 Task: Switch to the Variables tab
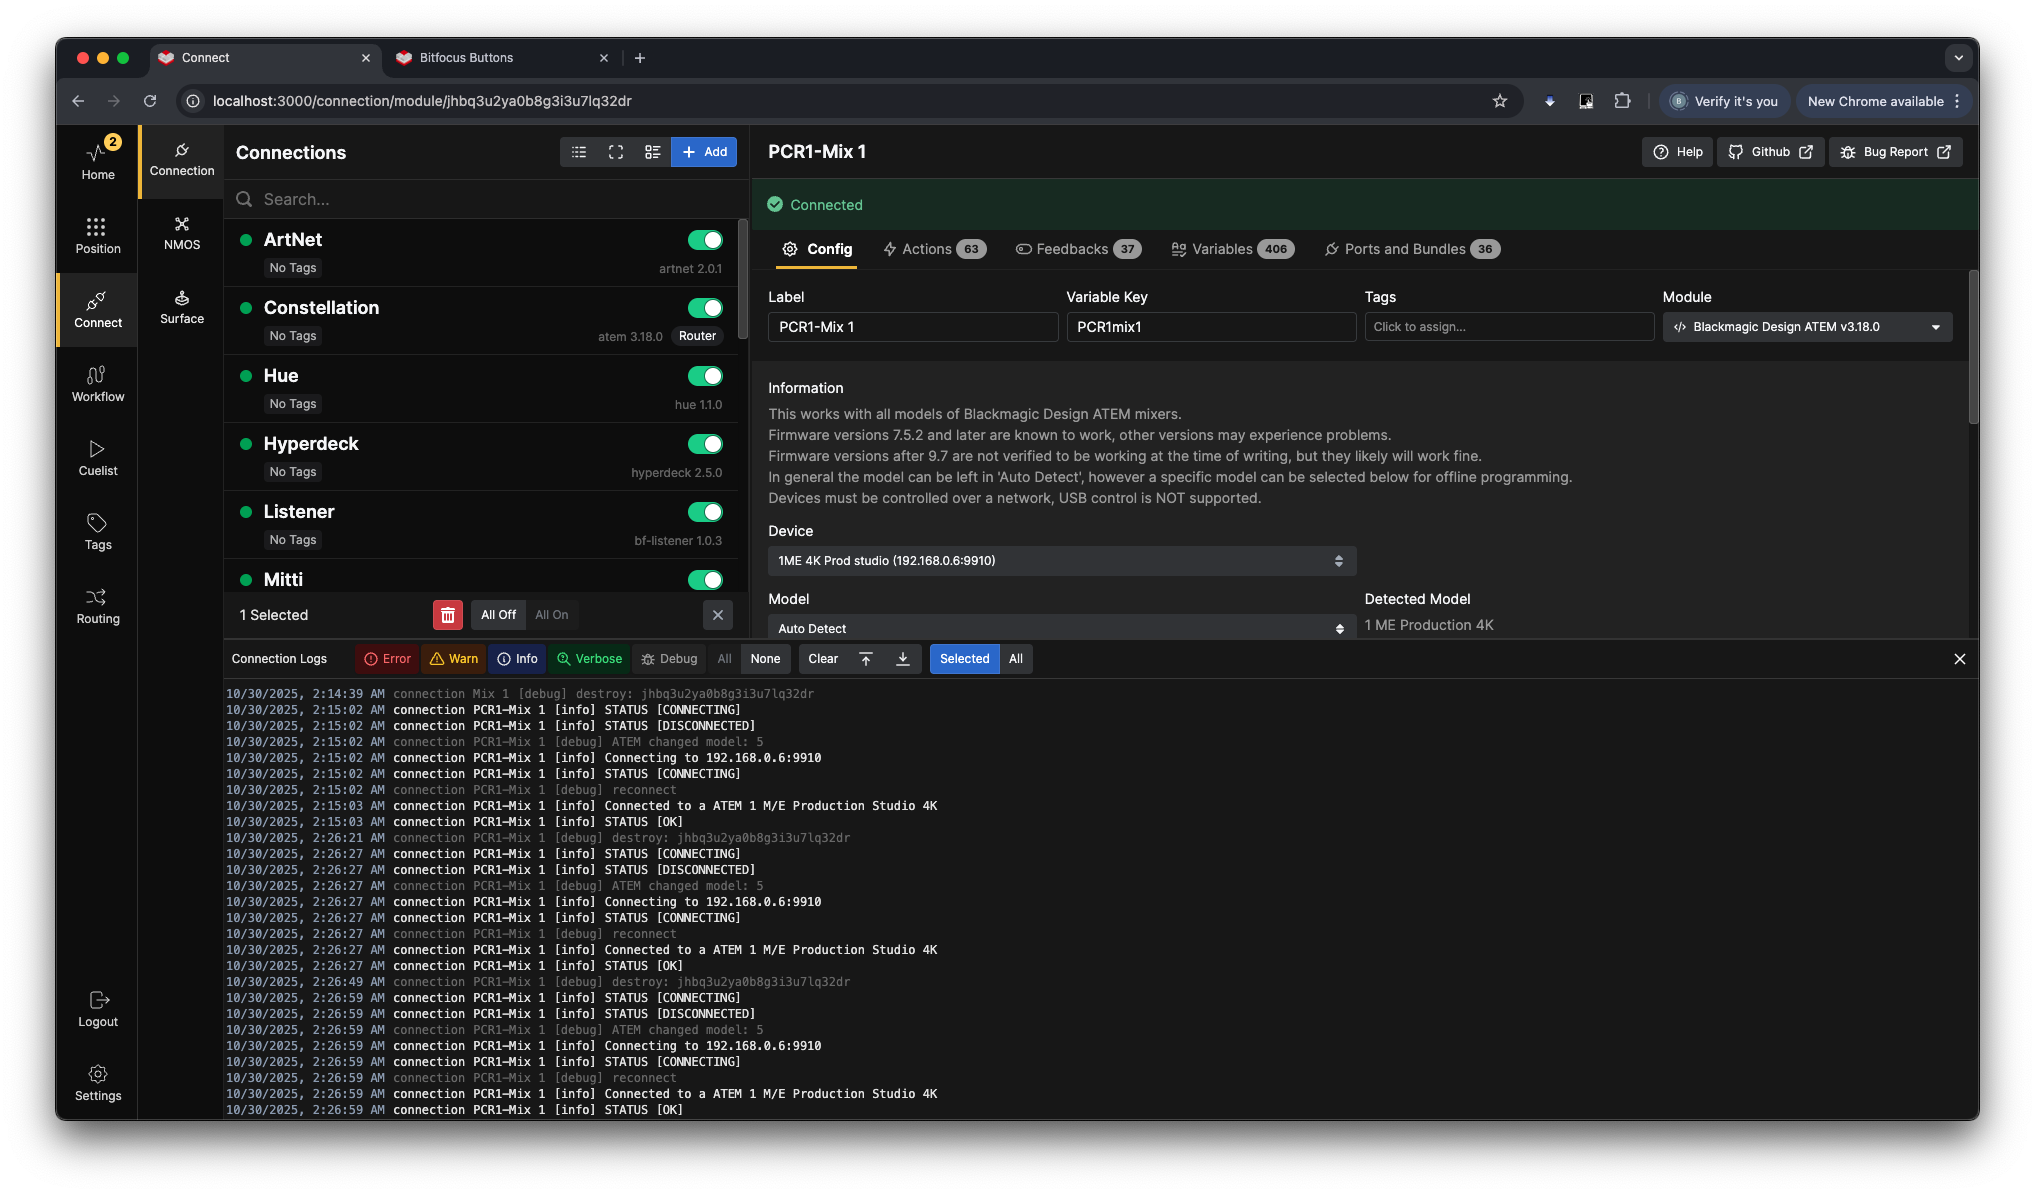coord(1232,249)
